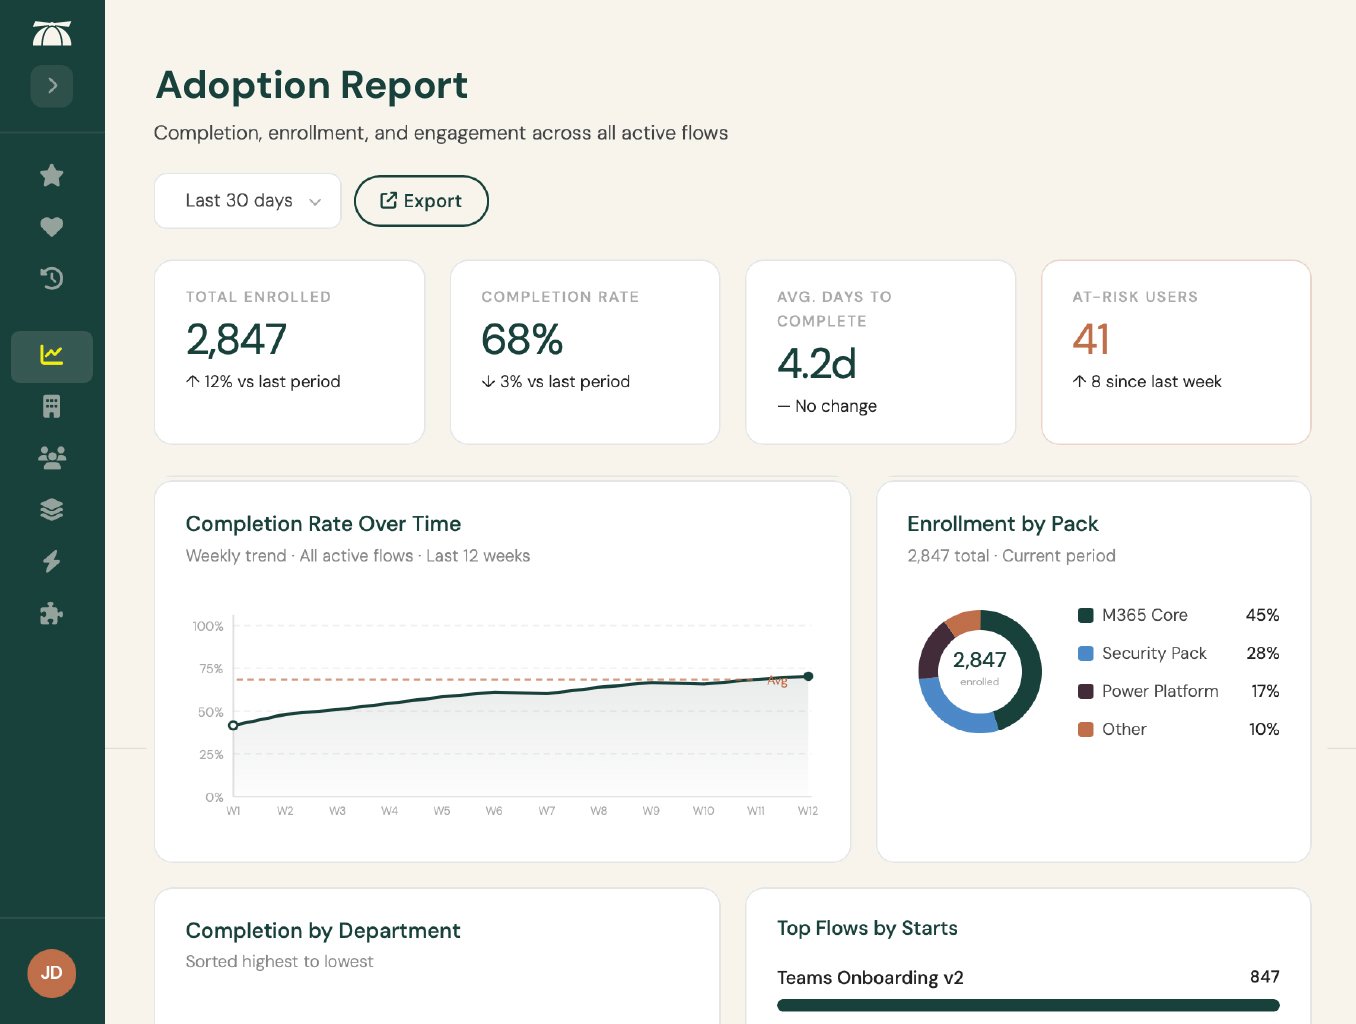The width and height of the screenshot is (1356, 1024).
Task: Select the At-Risk Users stat card
Action: point(1175,351)
